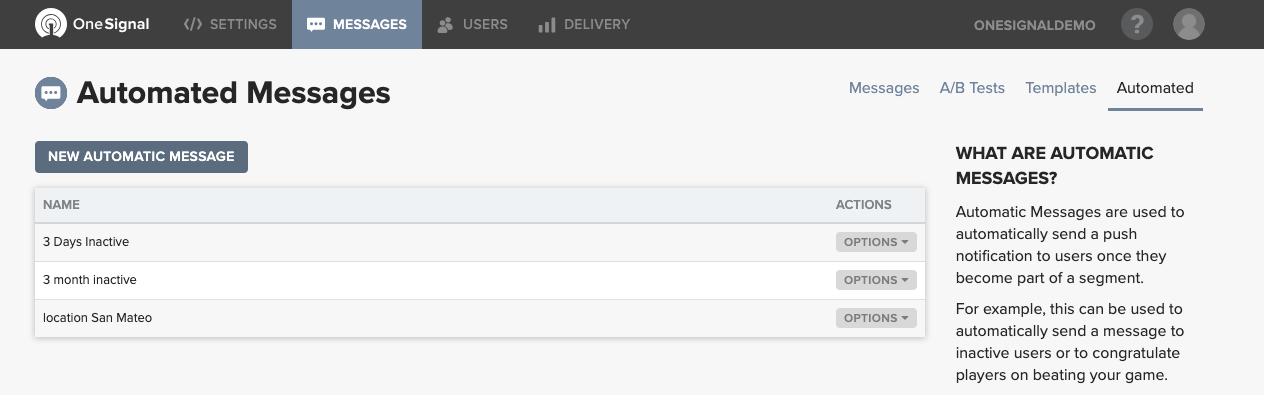Go to the Messages sub-tab
The width and height of the screenshot is (1264, 395).
[x=884, y=88]
